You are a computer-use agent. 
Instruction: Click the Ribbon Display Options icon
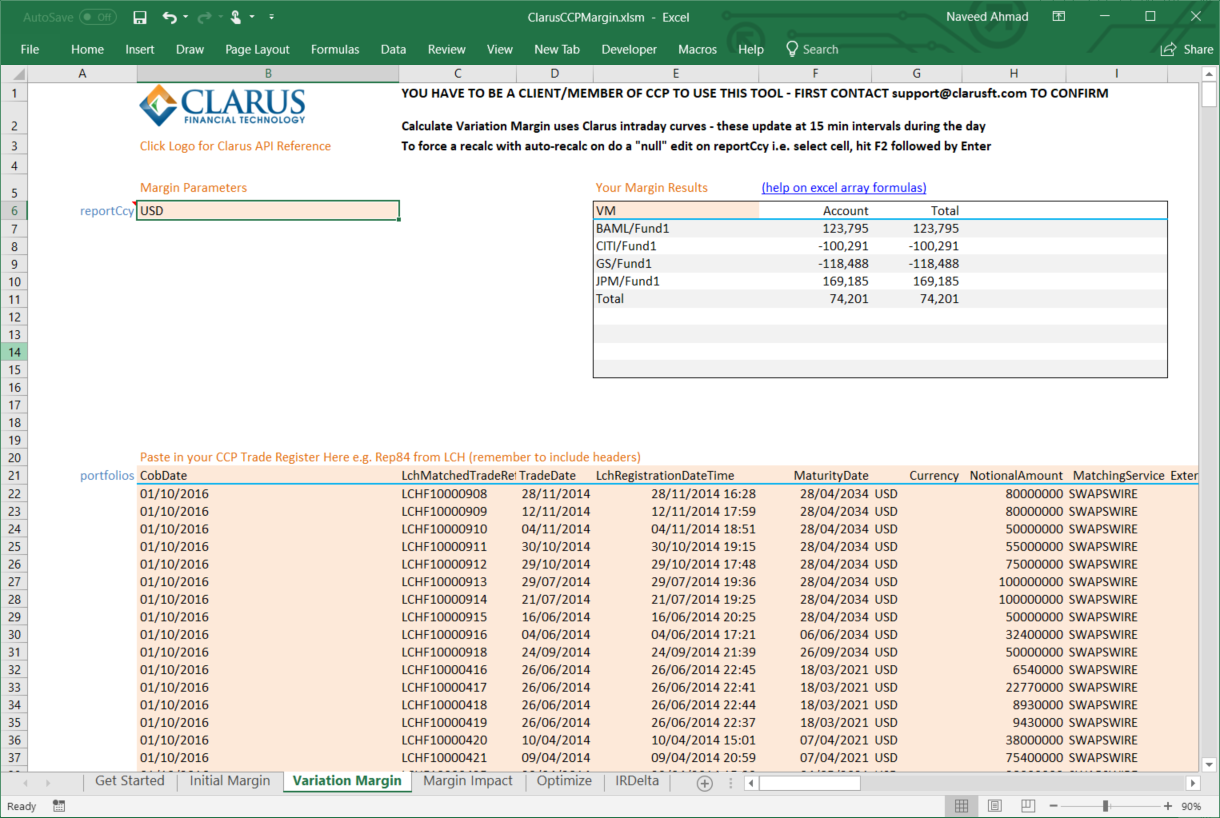tap(1058, 17)
